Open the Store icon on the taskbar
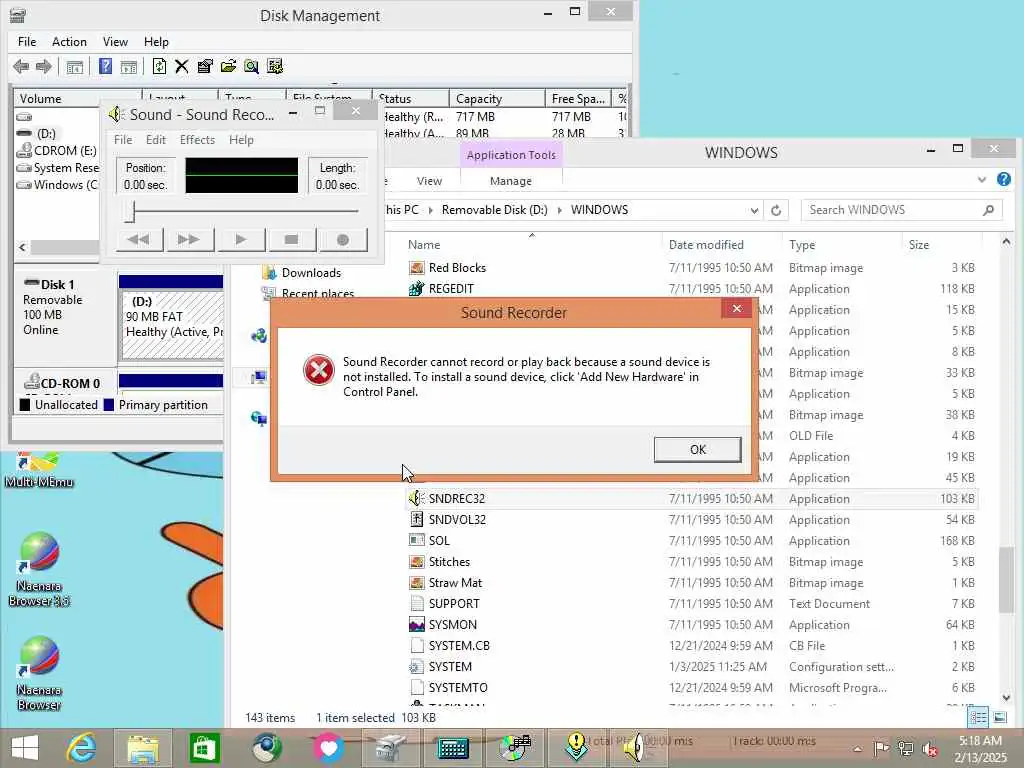The image size is (1024, 768). tap(204, 748)
